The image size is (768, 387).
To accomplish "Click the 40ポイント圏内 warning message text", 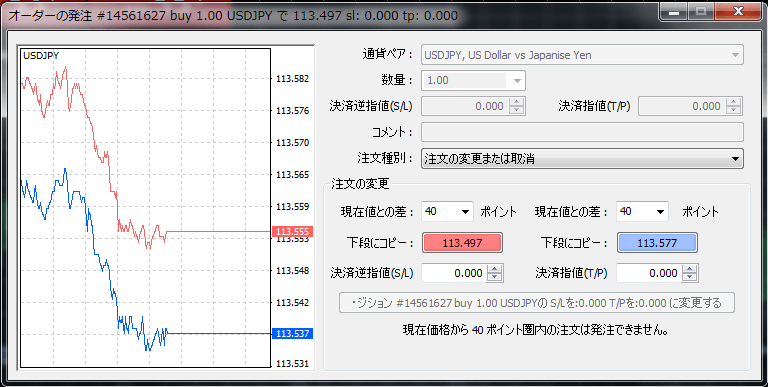I will click(536, 330).
